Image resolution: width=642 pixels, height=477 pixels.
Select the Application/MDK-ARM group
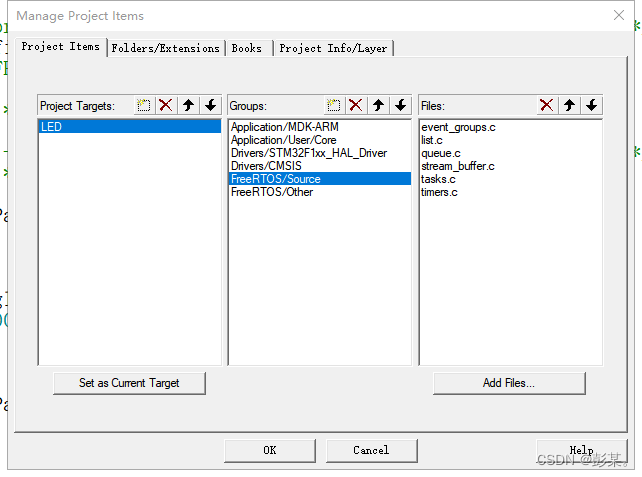click(x=320, y=127)
